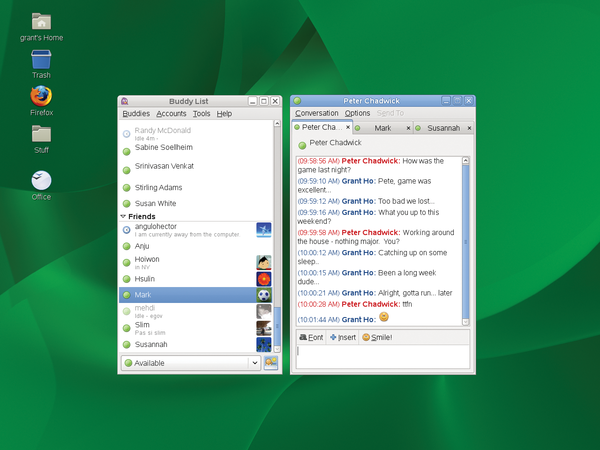The image size is (600, 450).
Task: Open the Options menu in conversation window
Action: pyautogui.click(x=357, y=113)
